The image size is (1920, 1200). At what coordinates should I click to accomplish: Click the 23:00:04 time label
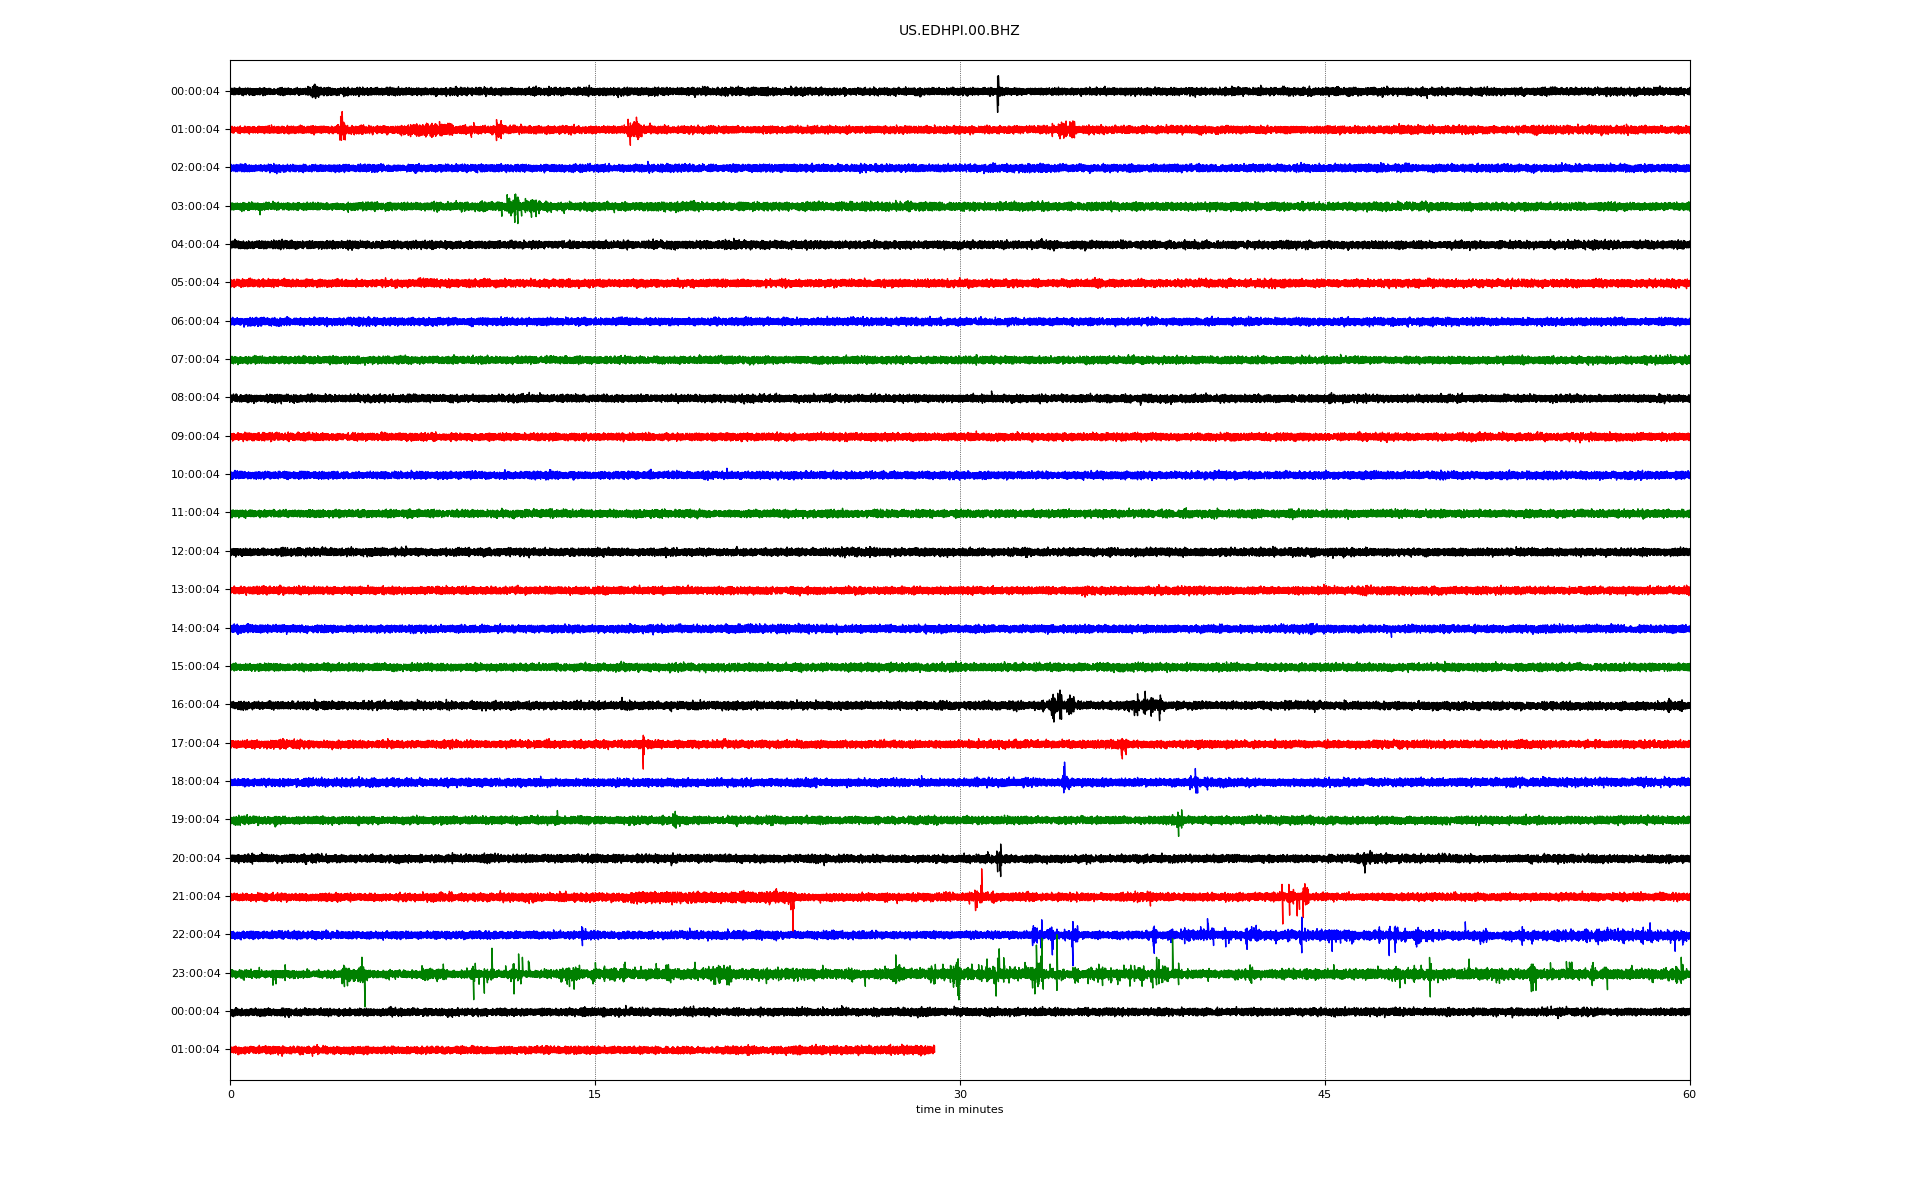click(195, 974)
